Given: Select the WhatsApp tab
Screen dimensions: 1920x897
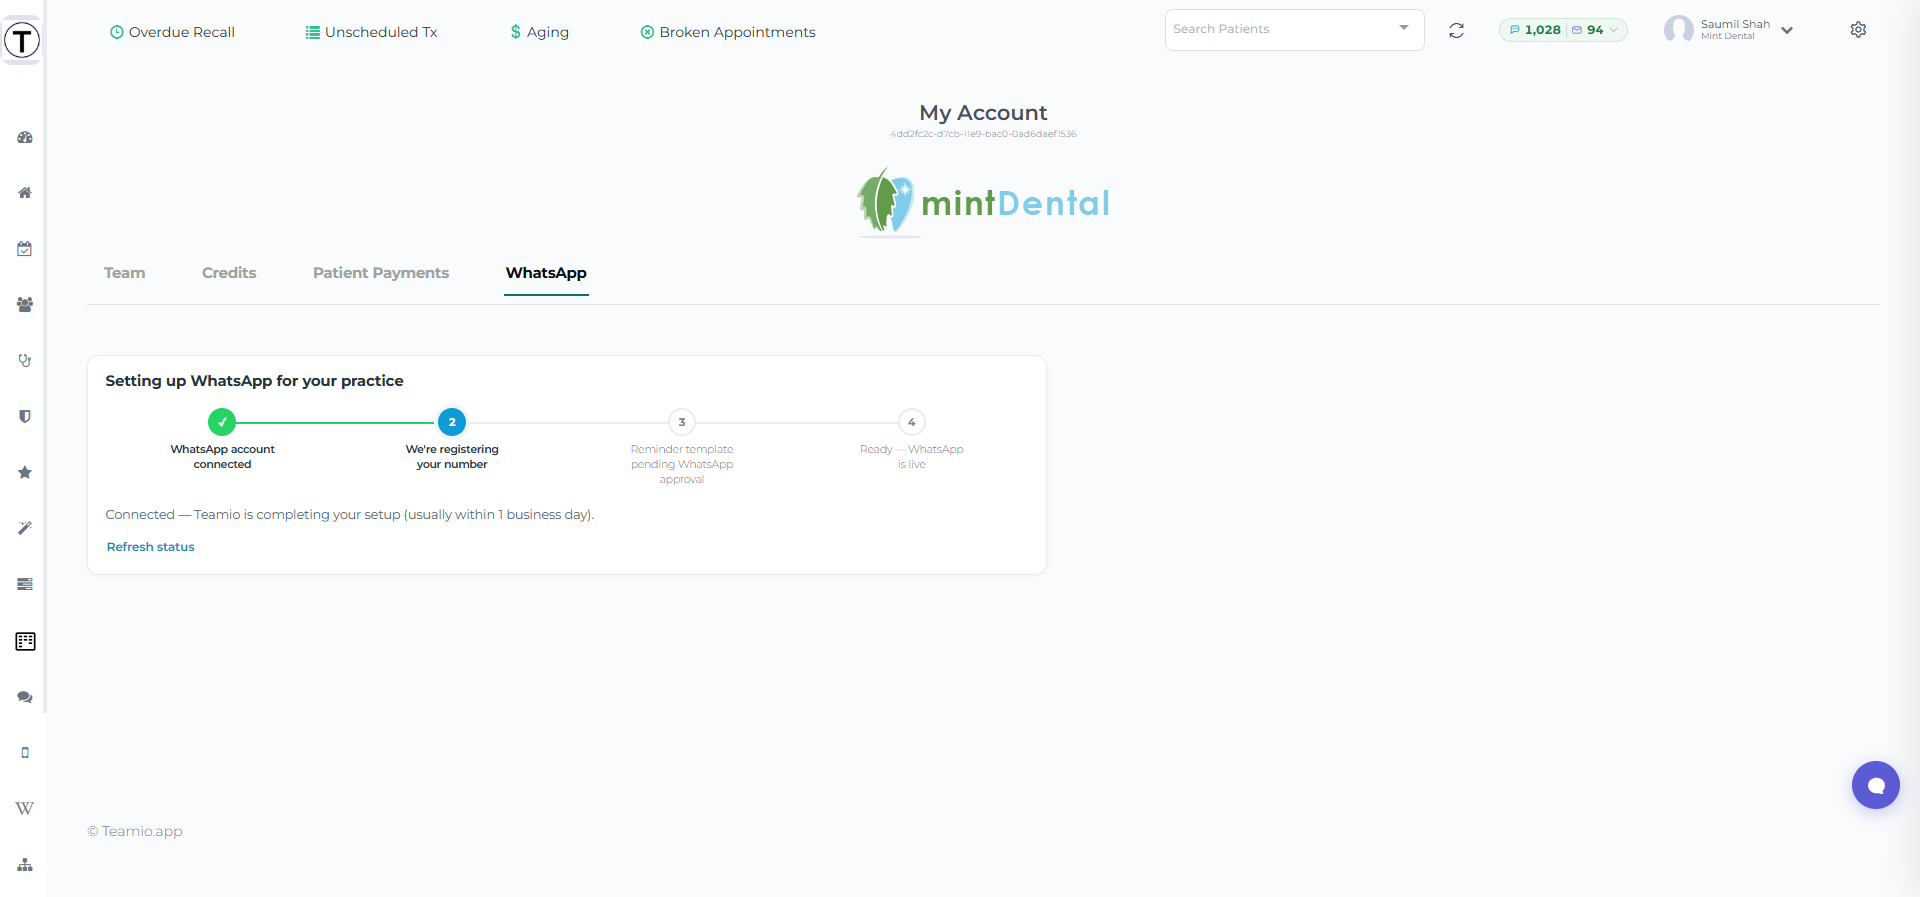Looking at the screenshot, I should pos(546,273).
